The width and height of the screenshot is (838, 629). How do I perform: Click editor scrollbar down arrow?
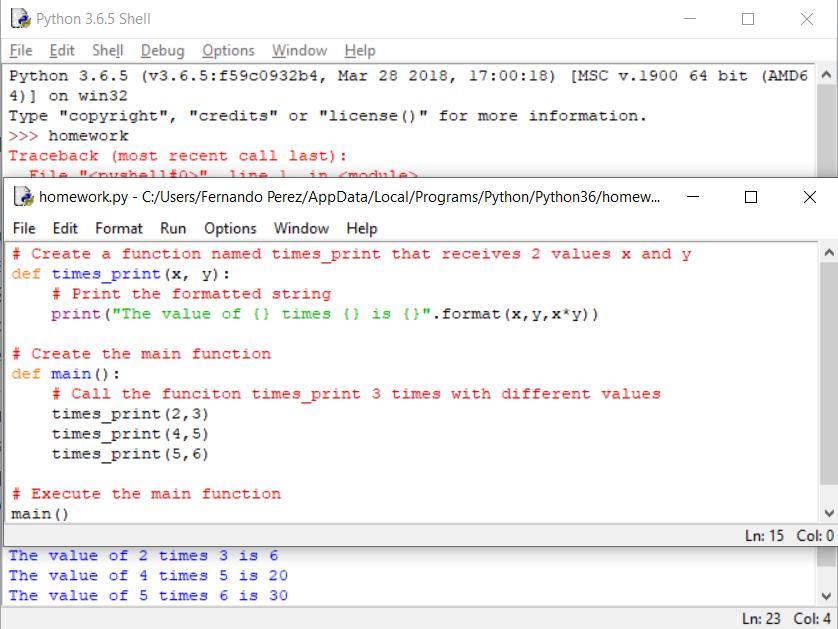828,513
